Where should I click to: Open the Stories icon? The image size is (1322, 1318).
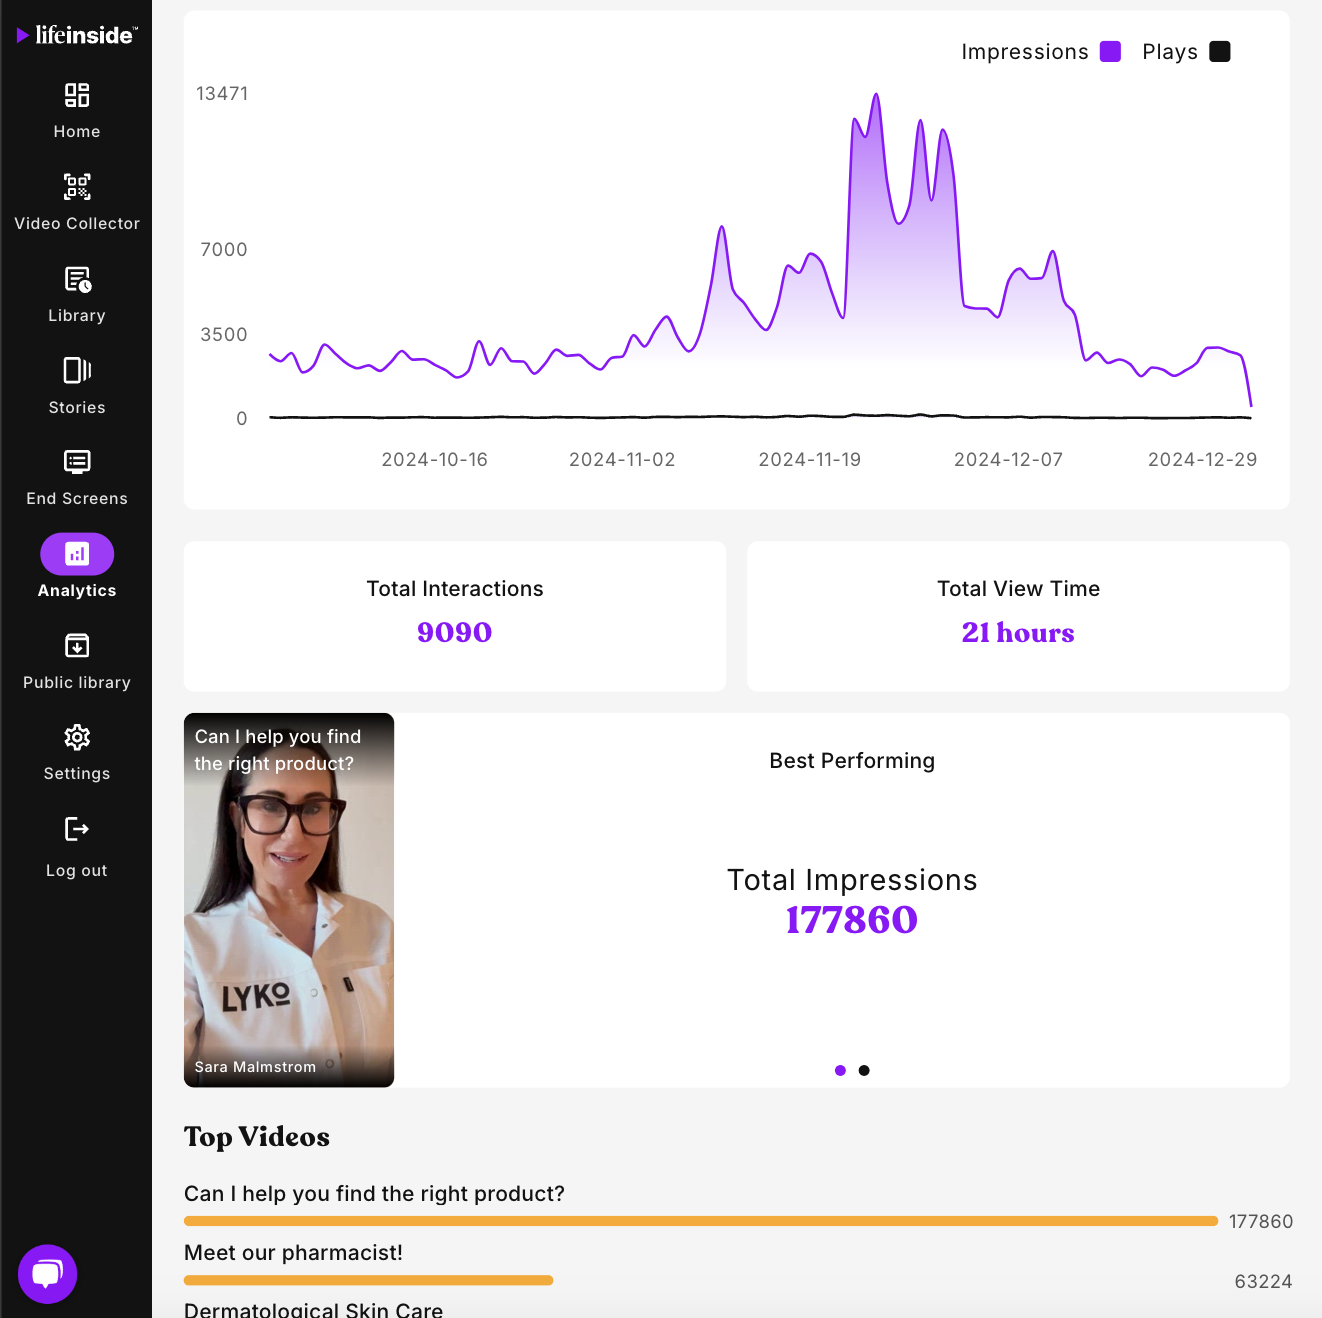77,370
